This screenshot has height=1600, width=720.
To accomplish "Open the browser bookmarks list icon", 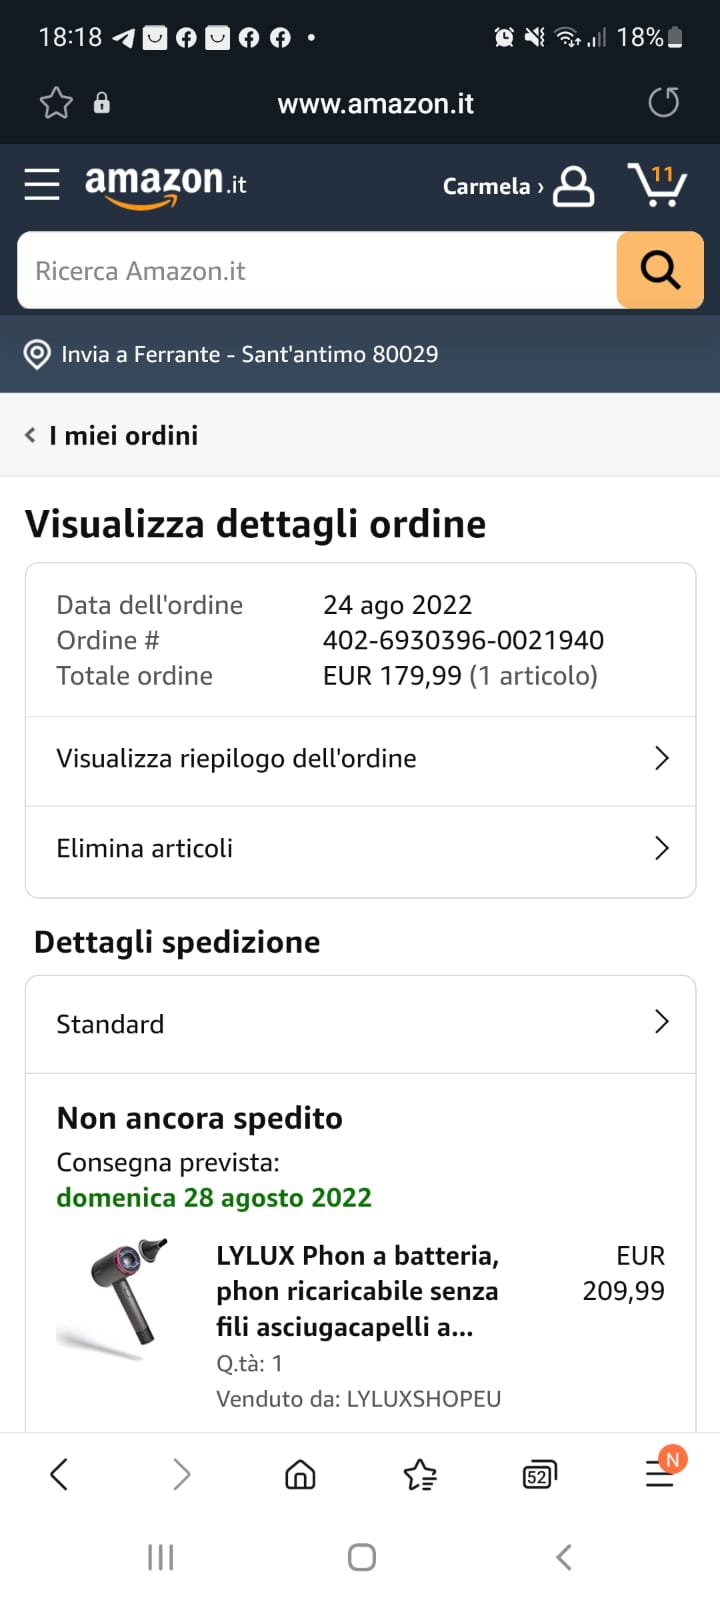I will [x=420, y=1475].
